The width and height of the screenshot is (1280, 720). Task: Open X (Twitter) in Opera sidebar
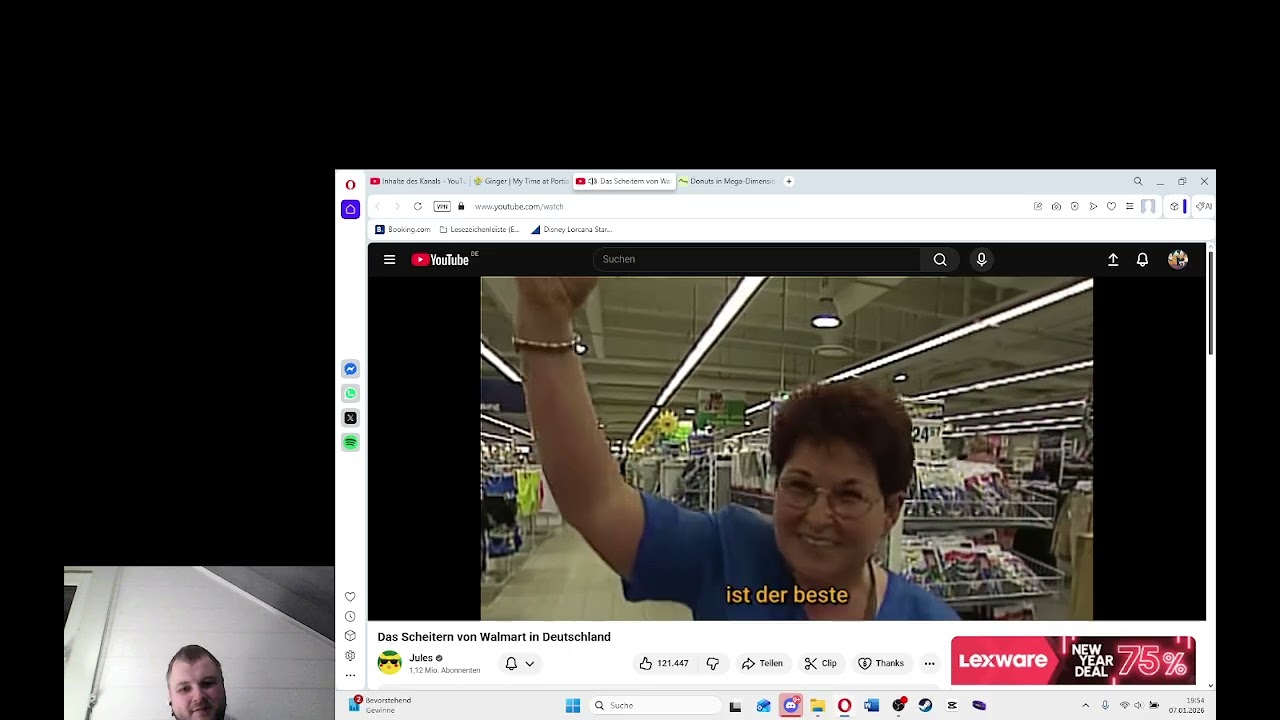coord(350,418)
